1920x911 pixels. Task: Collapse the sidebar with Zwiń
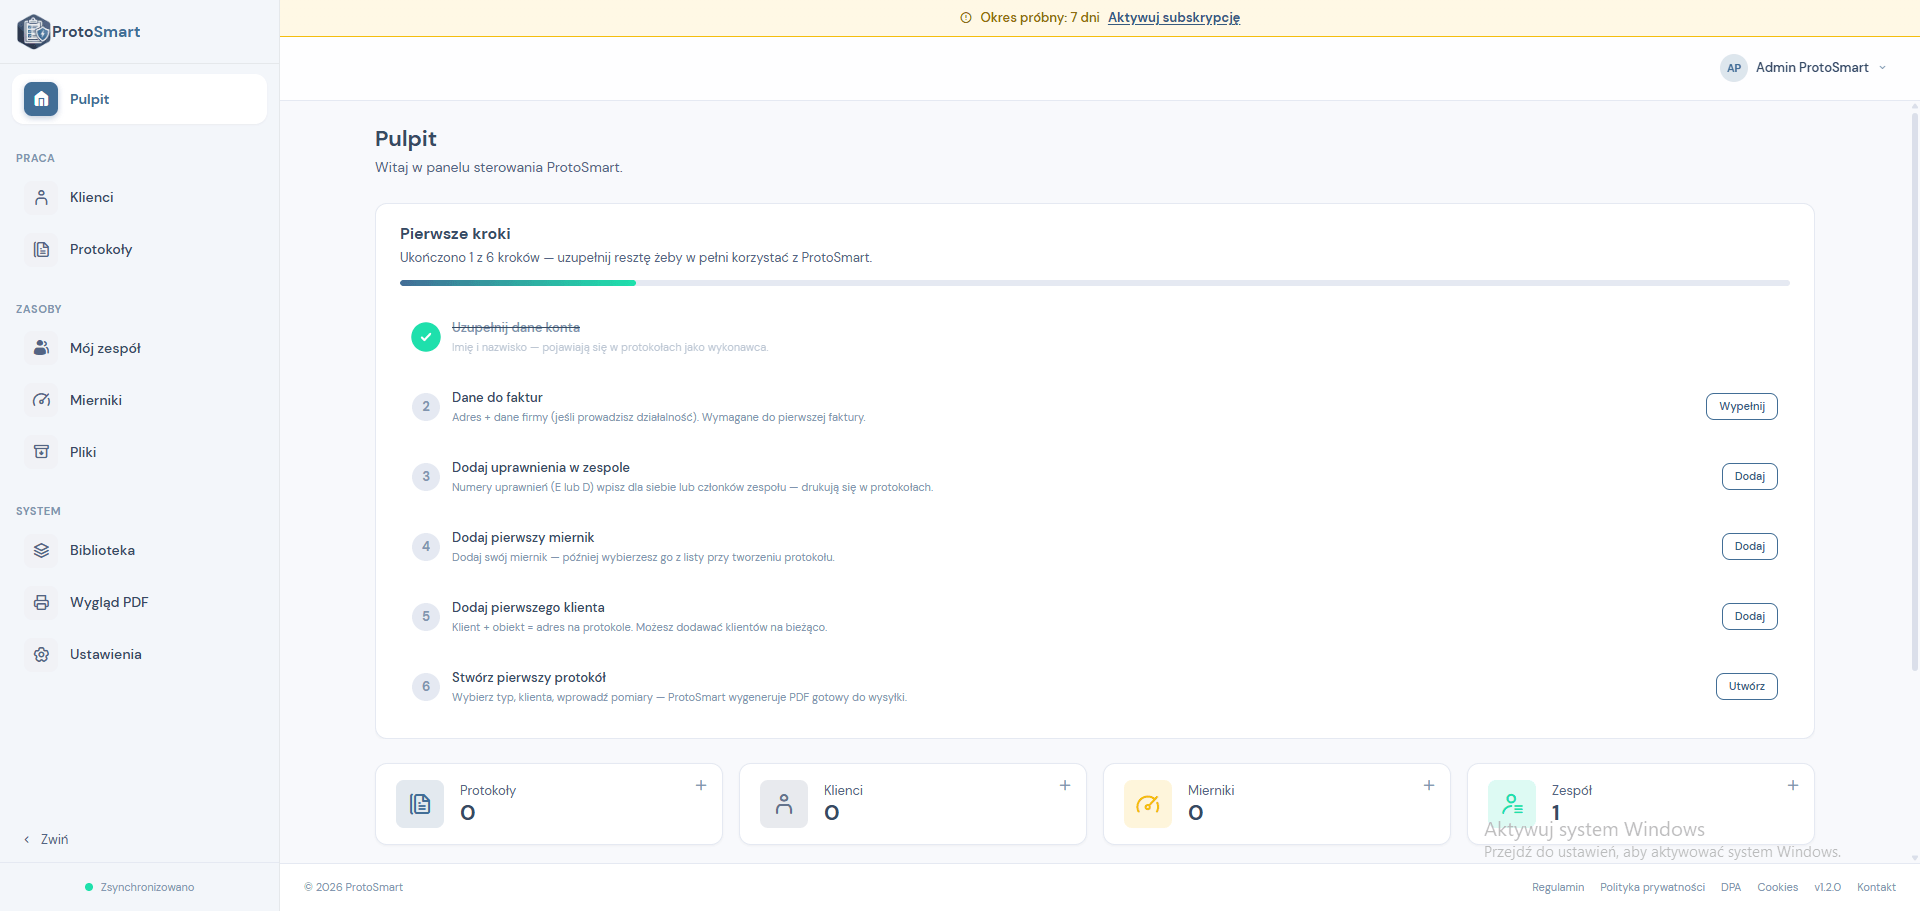46,839
